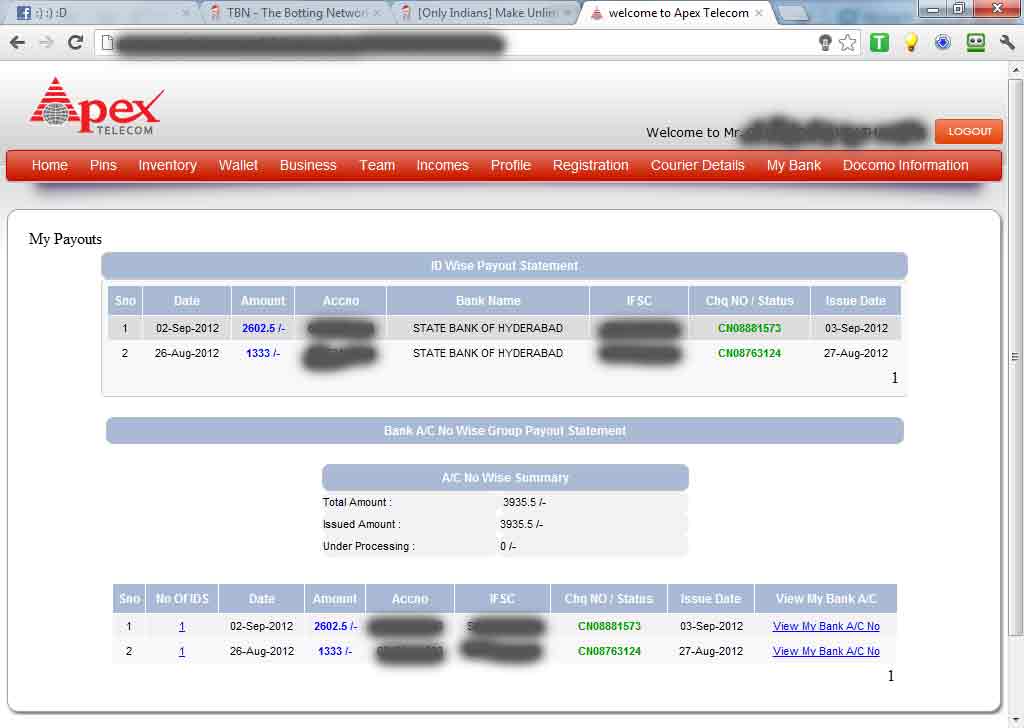1024x728 pixels.
Task: Click the scrollbar up arrow
Action: (1016, 69)
